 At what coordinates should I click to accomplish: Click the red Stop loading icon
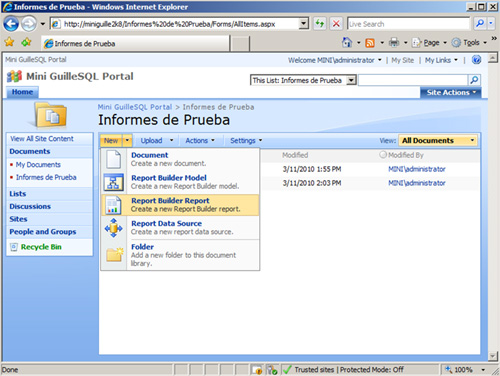coord(336,24)
